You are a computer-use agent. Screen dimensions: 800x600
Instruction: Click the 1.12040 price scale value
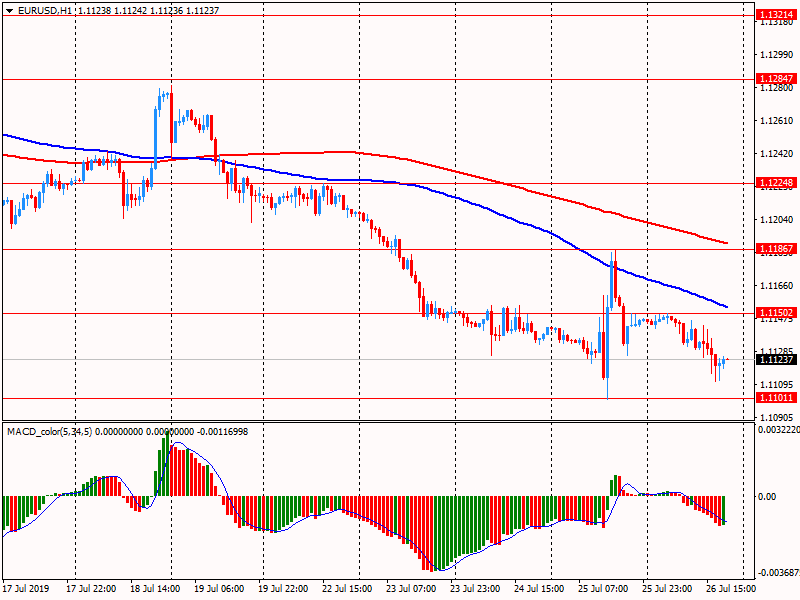tap(777, 219)
